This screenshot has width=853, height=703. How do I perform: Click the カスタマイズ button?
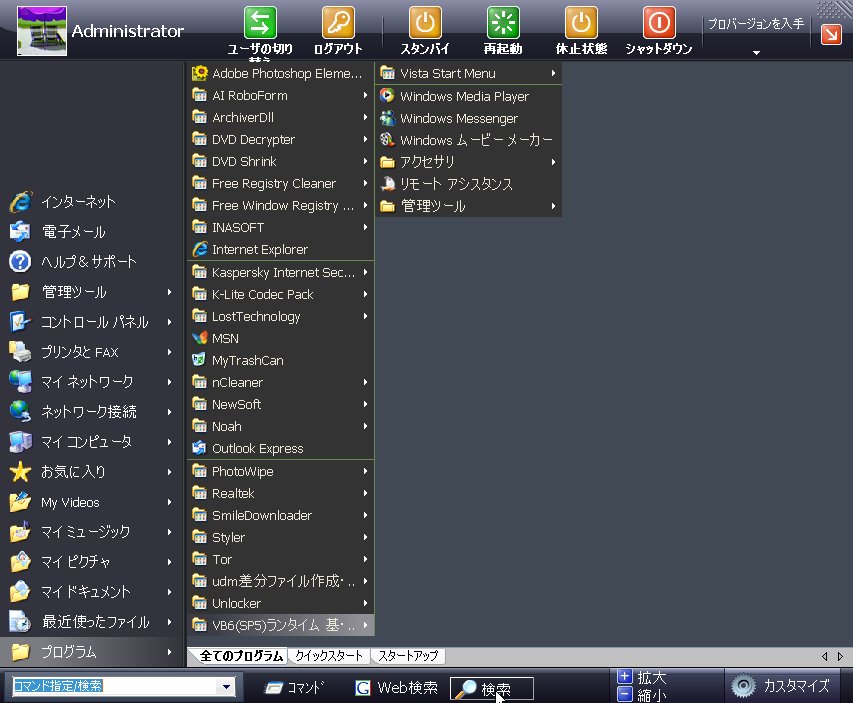782,686
